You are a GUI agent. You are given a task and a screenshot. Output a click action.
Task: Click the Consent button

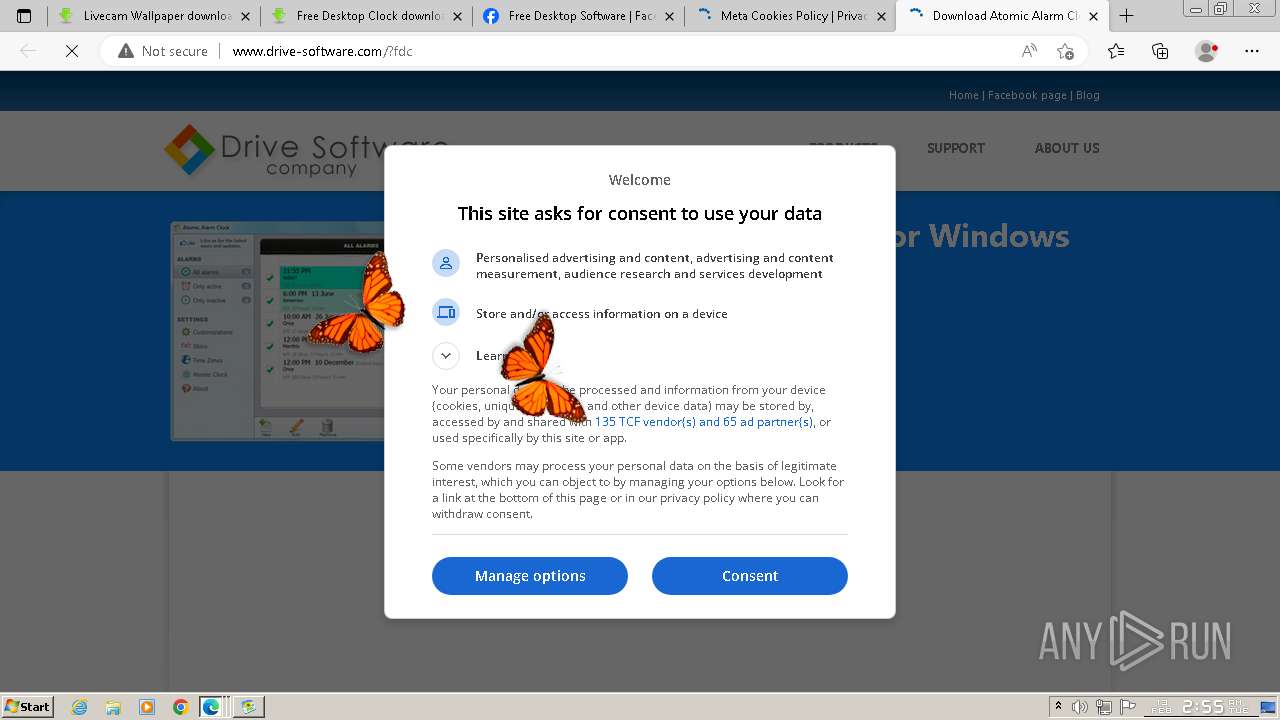coord(749,576)
